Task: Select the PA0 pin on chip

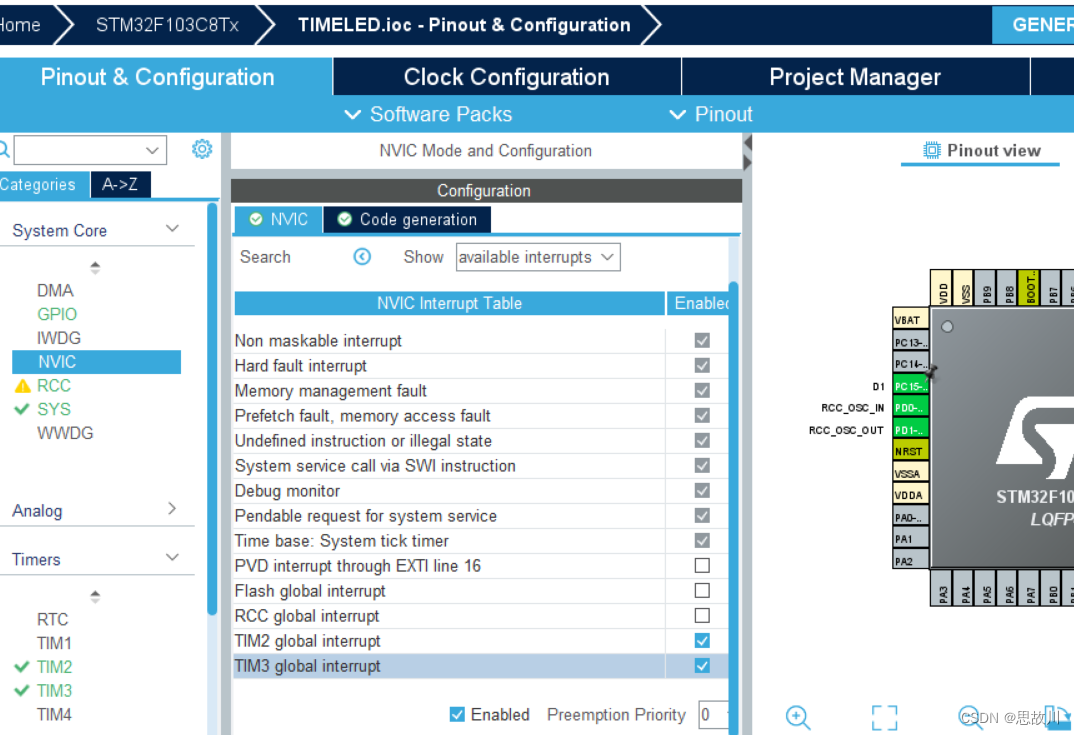Action: click(910, 517)
